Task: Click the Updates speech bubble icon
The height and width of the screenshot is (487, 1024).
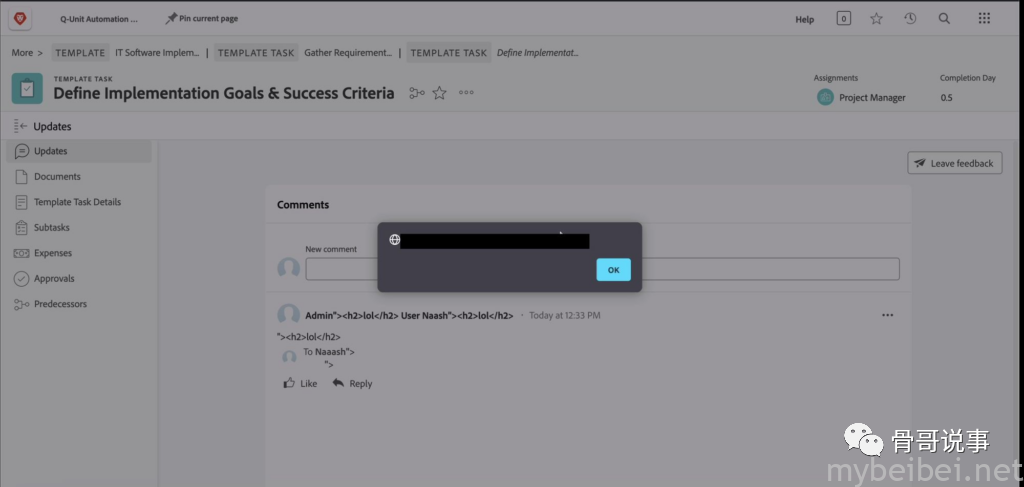Action: [22, 151]
